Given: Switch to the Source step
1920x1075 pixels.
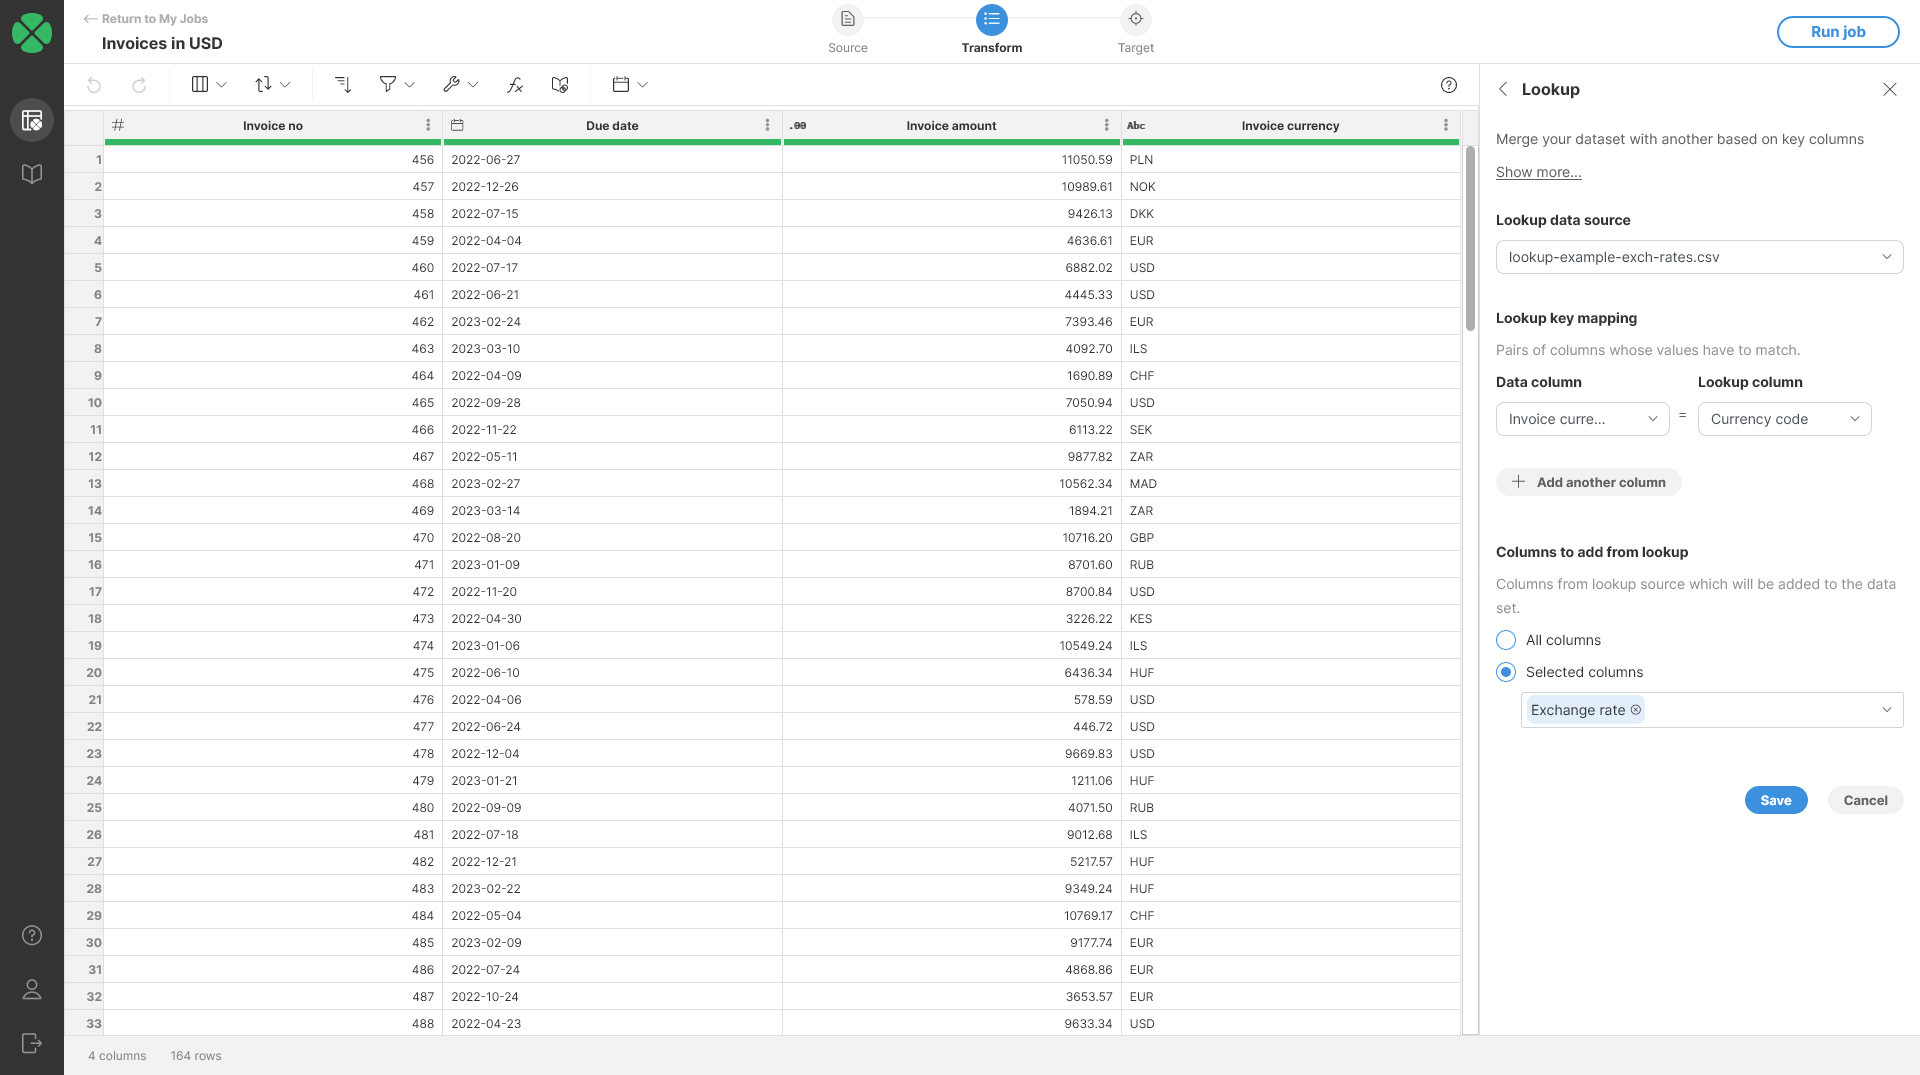Looking at the screenshot, I should coord(847,19).
